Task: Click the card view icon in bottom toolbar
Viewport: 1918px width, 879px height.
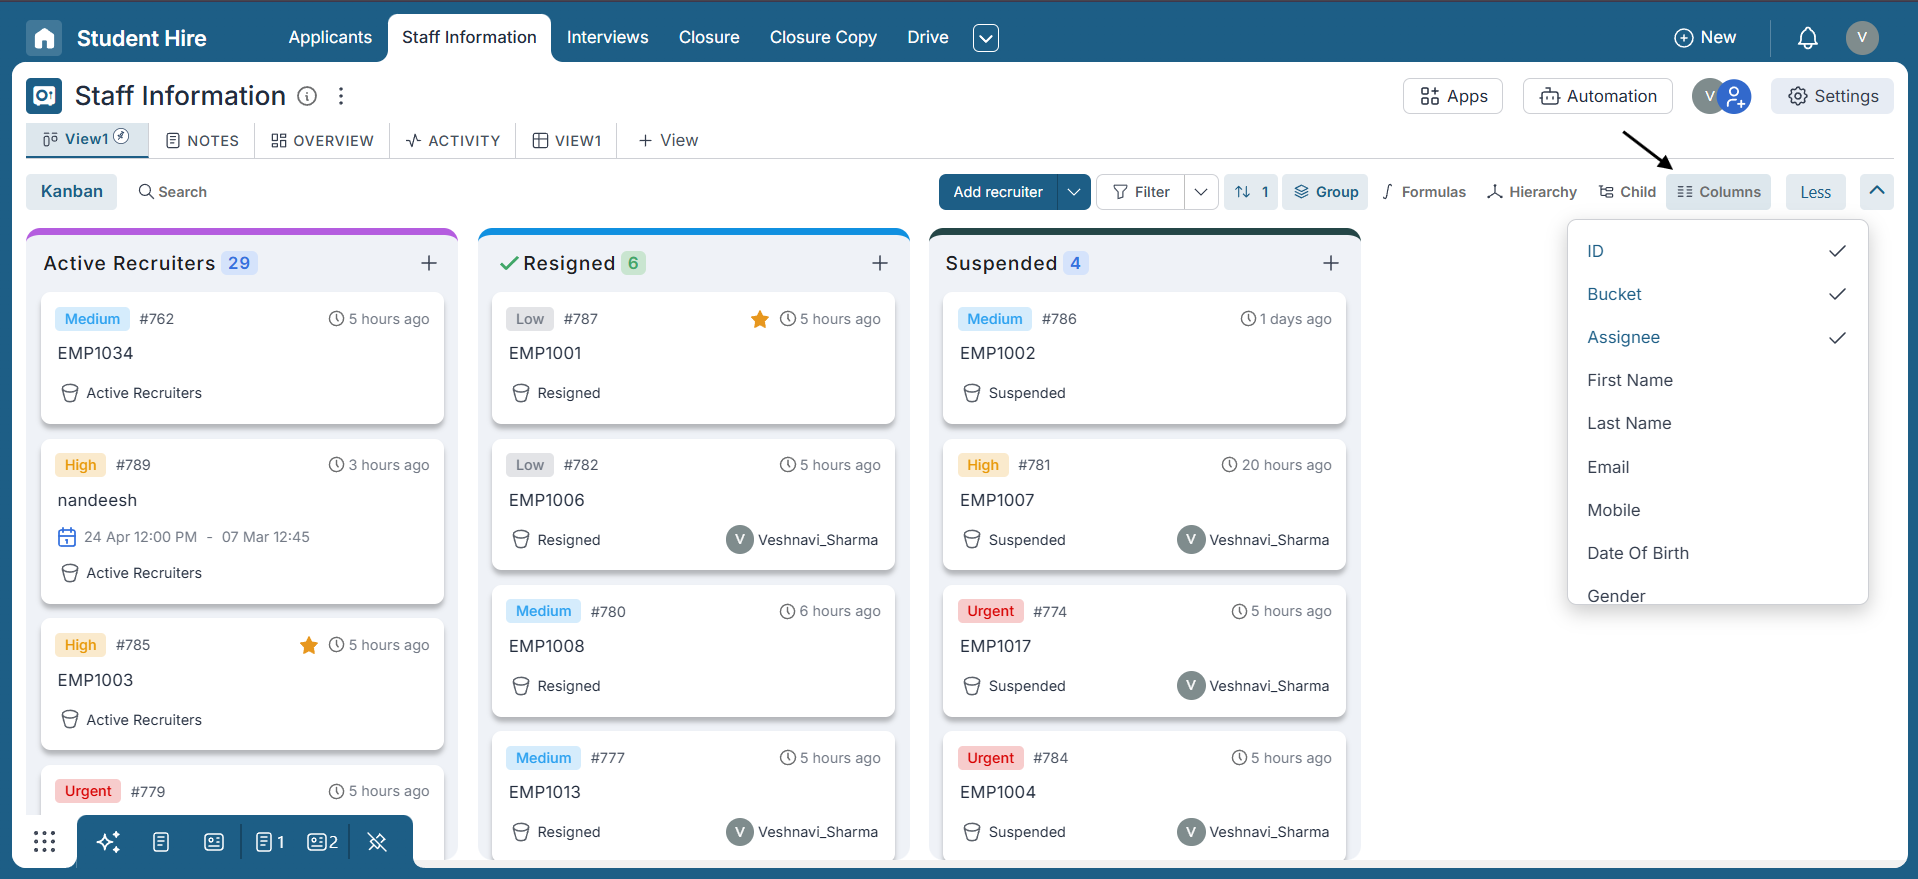Action: pos(214,842)
